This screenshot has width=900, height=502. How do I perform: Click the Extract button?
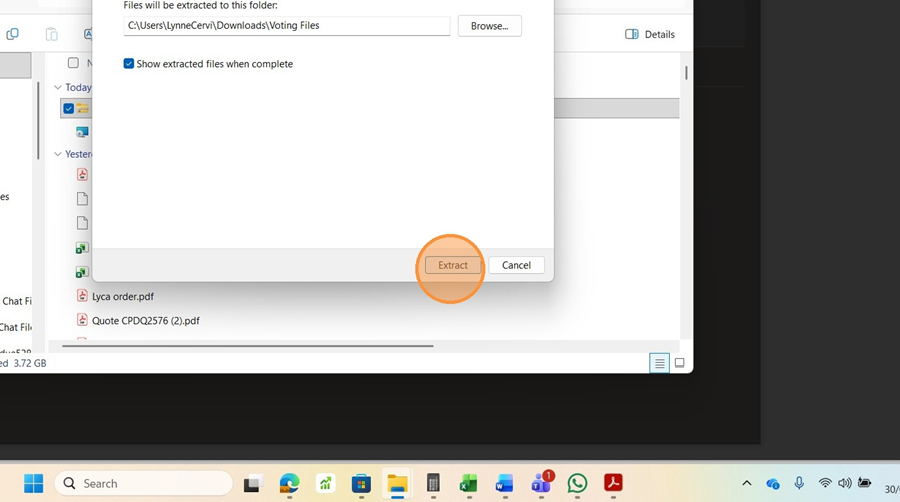coord(453,265)
